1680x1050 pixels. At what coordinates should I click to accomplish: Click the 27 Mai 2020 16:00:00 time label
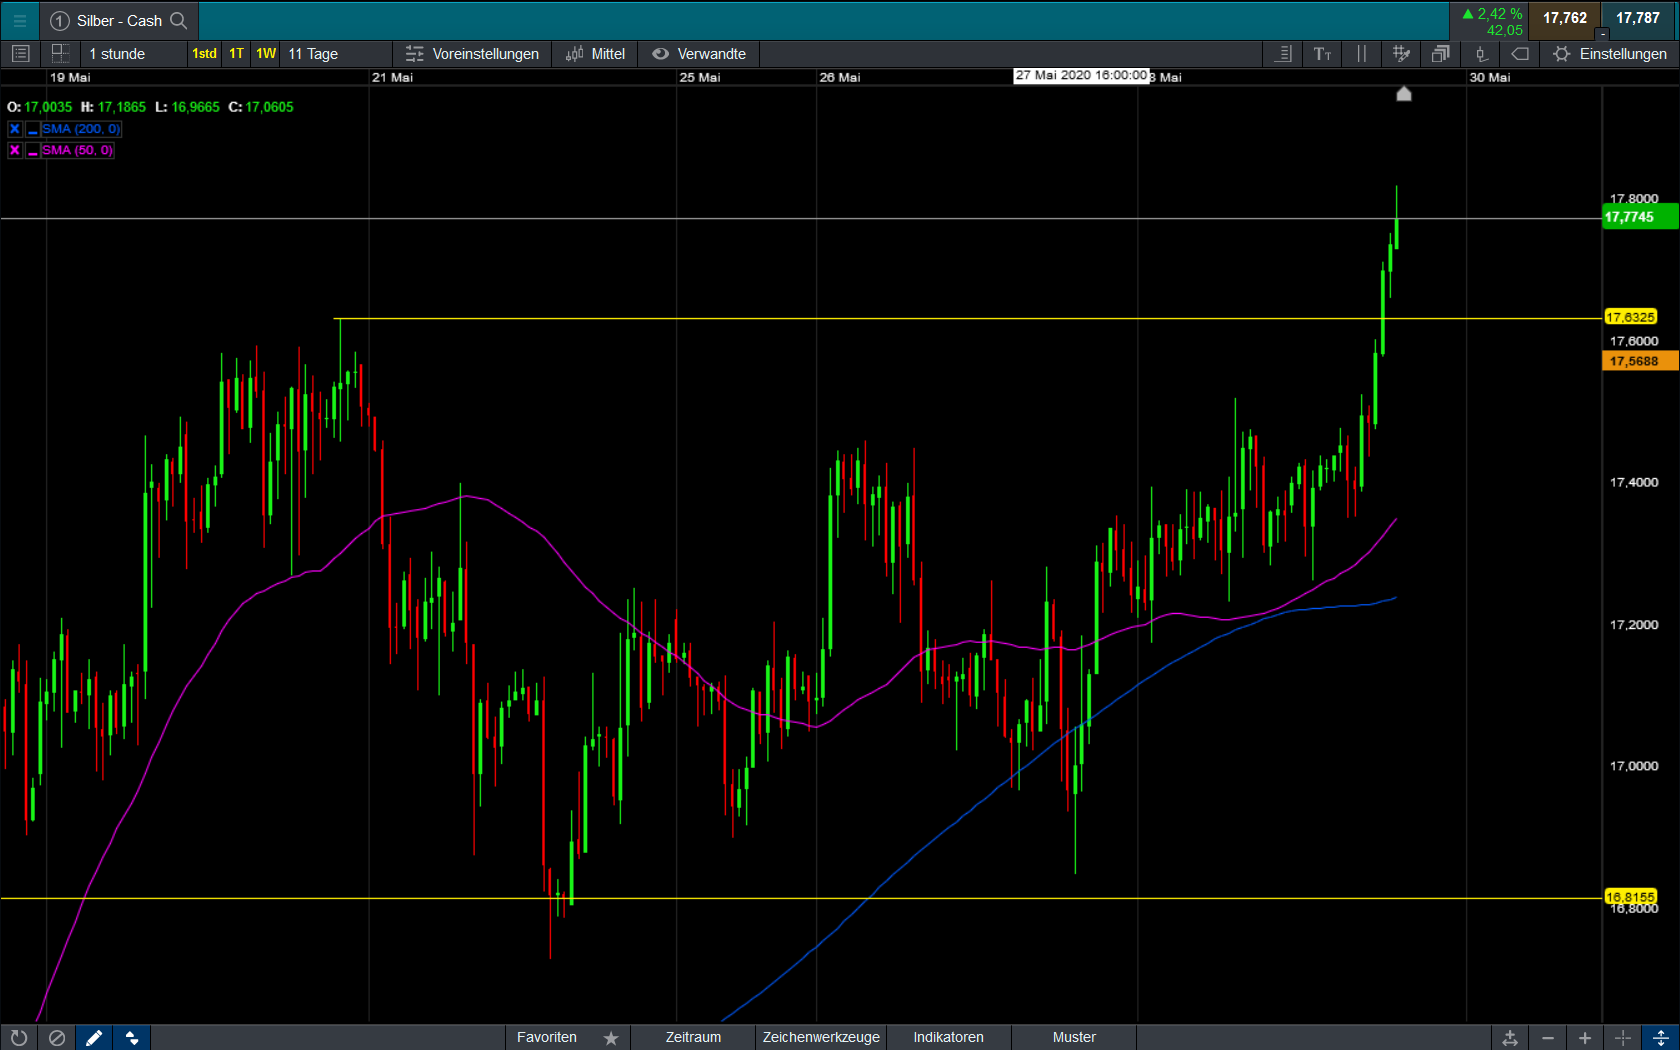coord(1081,76)
